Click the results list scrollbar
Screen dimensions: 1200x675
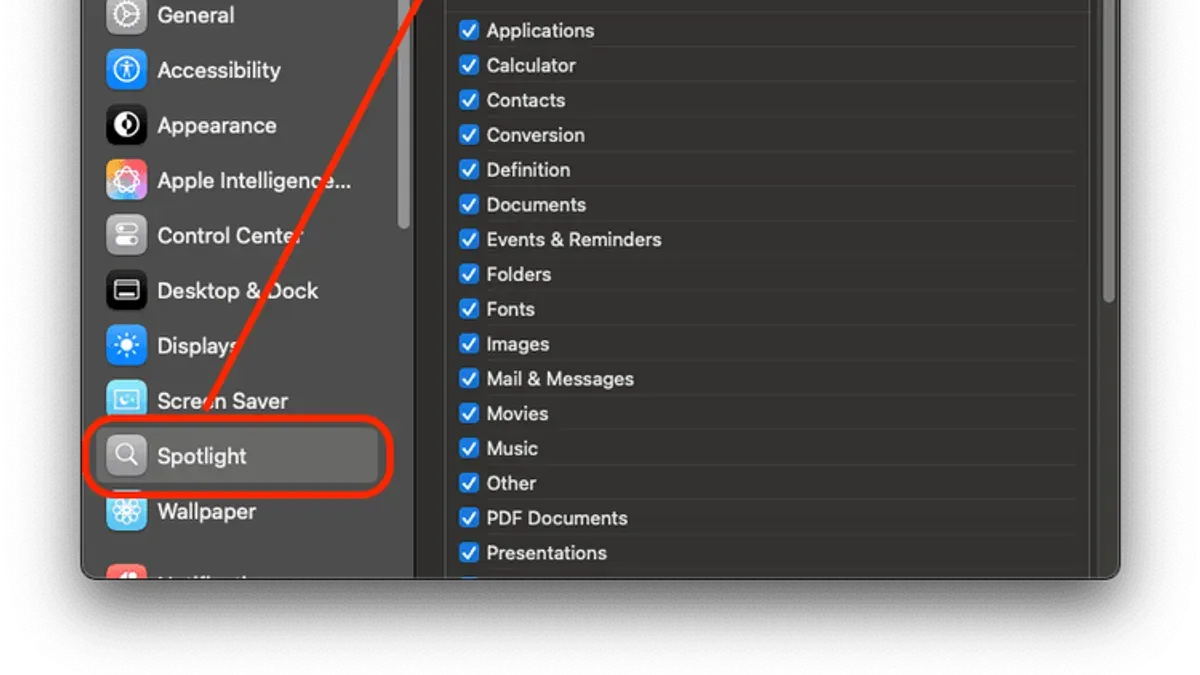[1108, 150]
